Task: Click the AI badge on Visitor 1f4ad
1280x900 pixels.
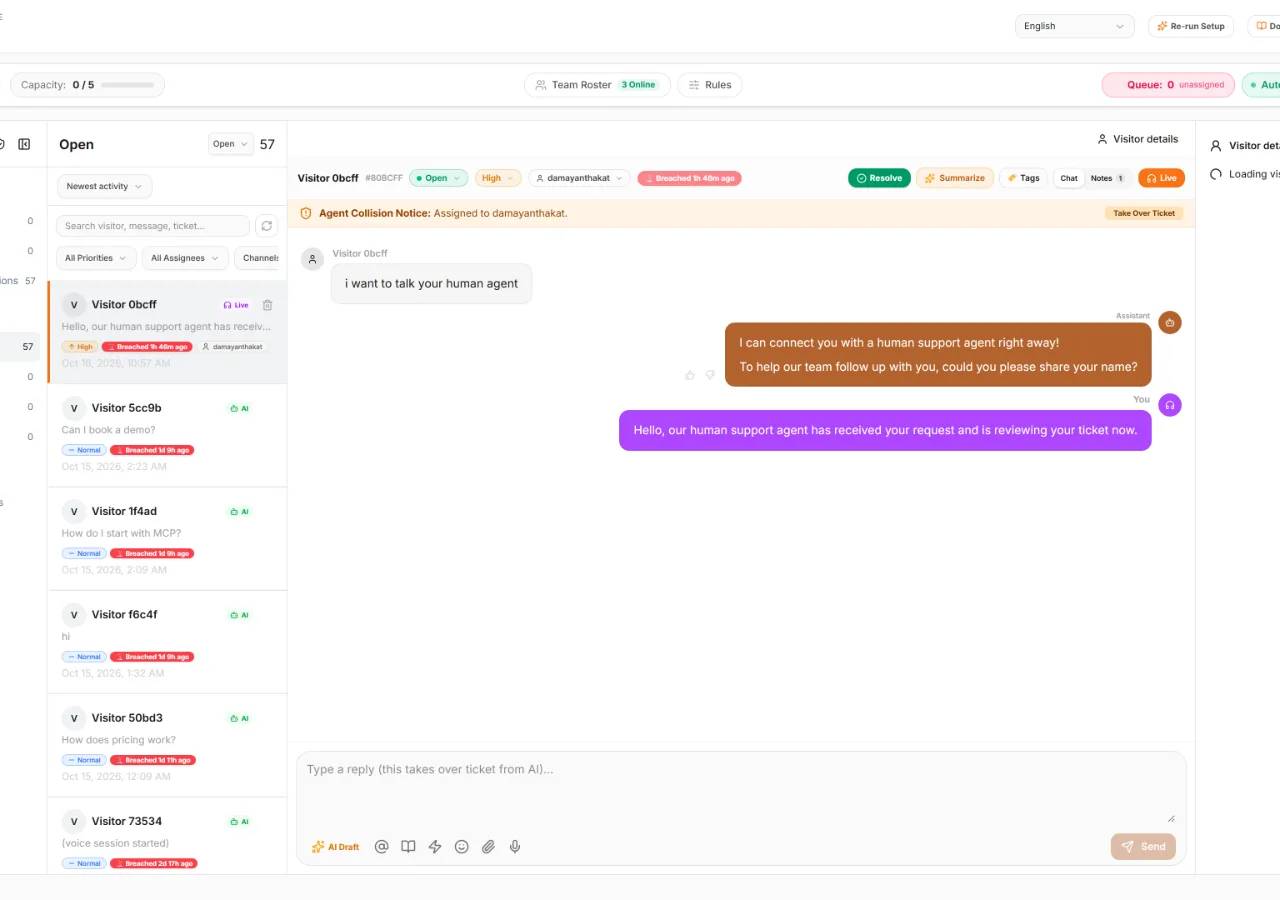Action: click(x=239, y=512)
